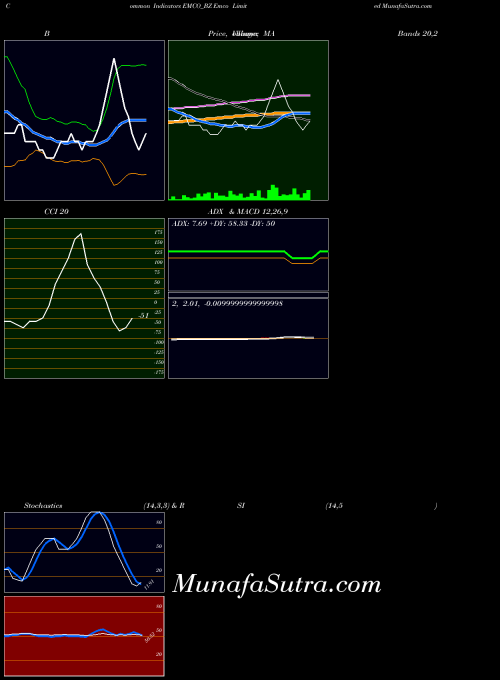Click the 'ADX & MACD 12,26,9' title
Viewport: 500px width, 680px height.
248,212
